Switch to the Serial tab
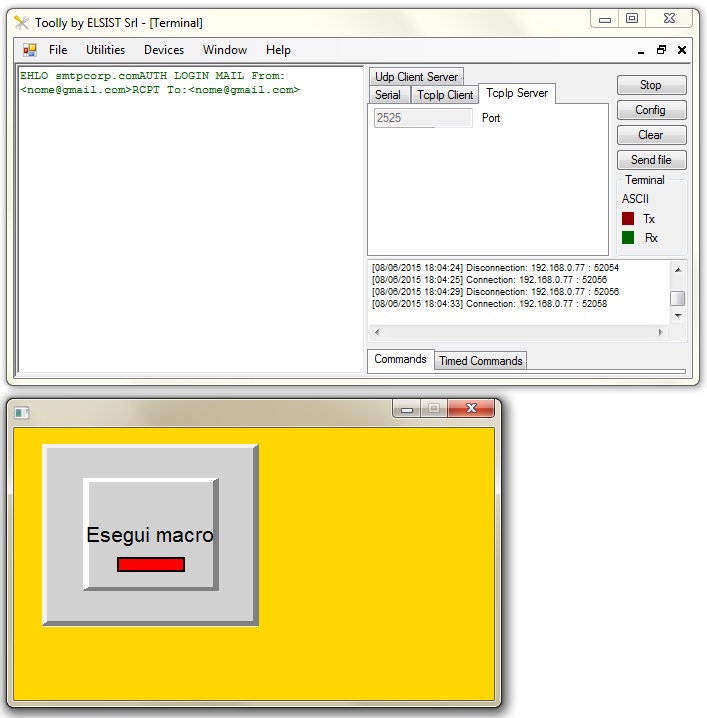707x718 pixels. click(388, 95)
